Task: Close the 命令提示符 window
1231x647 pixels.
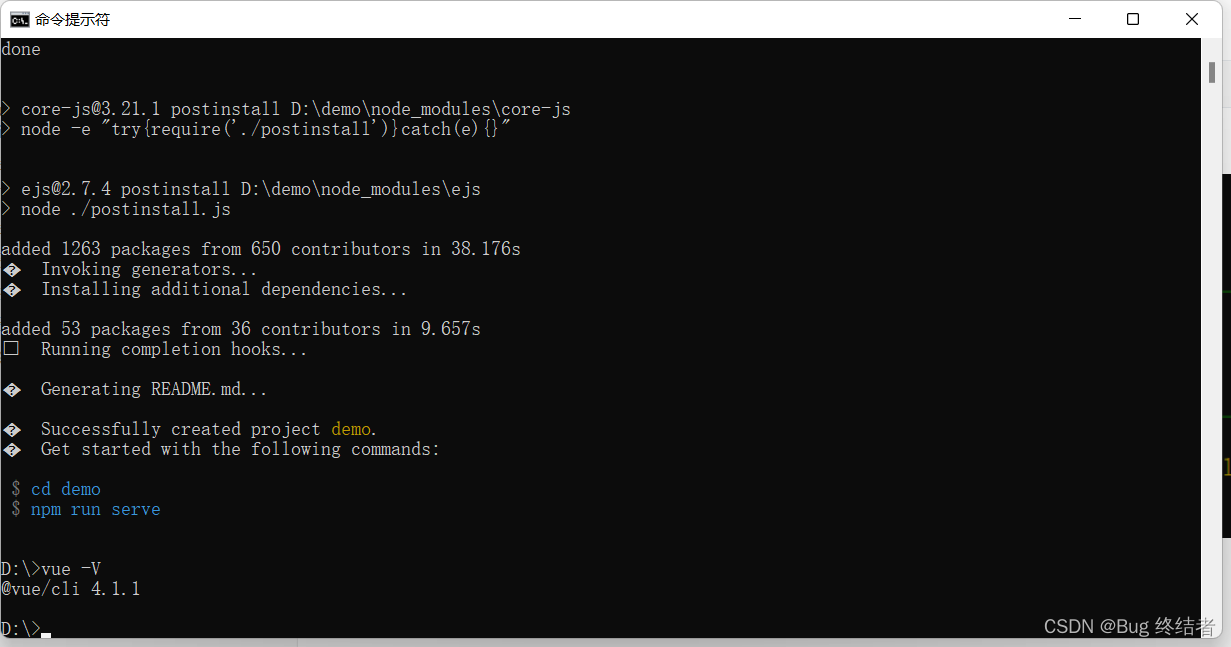Action: [1192, 19]
